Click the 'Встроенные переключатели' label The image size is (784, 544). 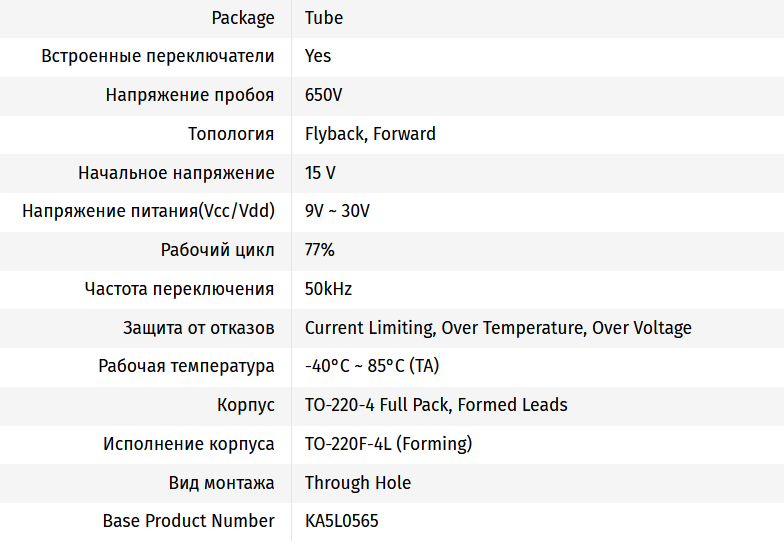[x=158, y=56]
